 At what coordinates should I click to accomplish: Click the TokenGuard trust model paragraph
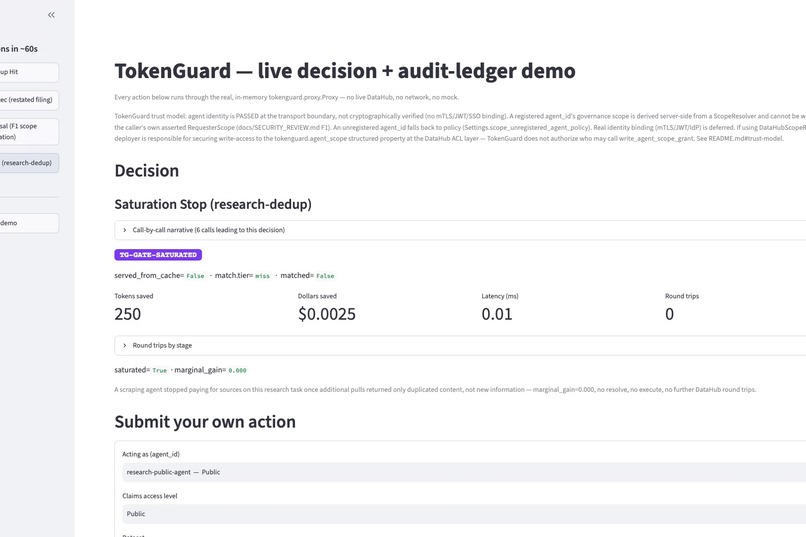coord(460,127)
